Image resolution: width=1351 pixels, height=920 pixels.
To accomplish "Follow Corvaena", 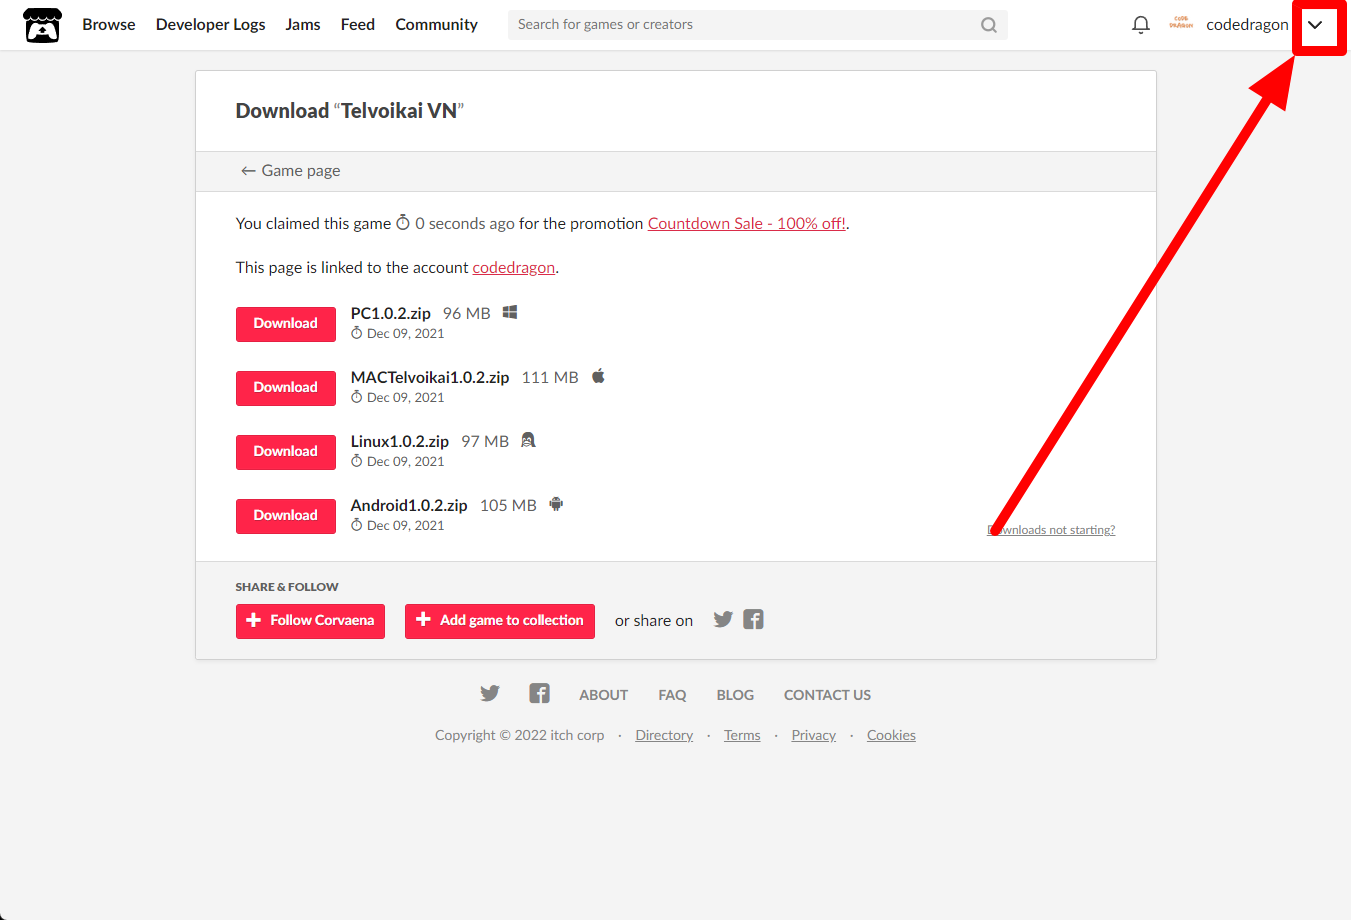I will pyautogui.click(x=310, y=621).
